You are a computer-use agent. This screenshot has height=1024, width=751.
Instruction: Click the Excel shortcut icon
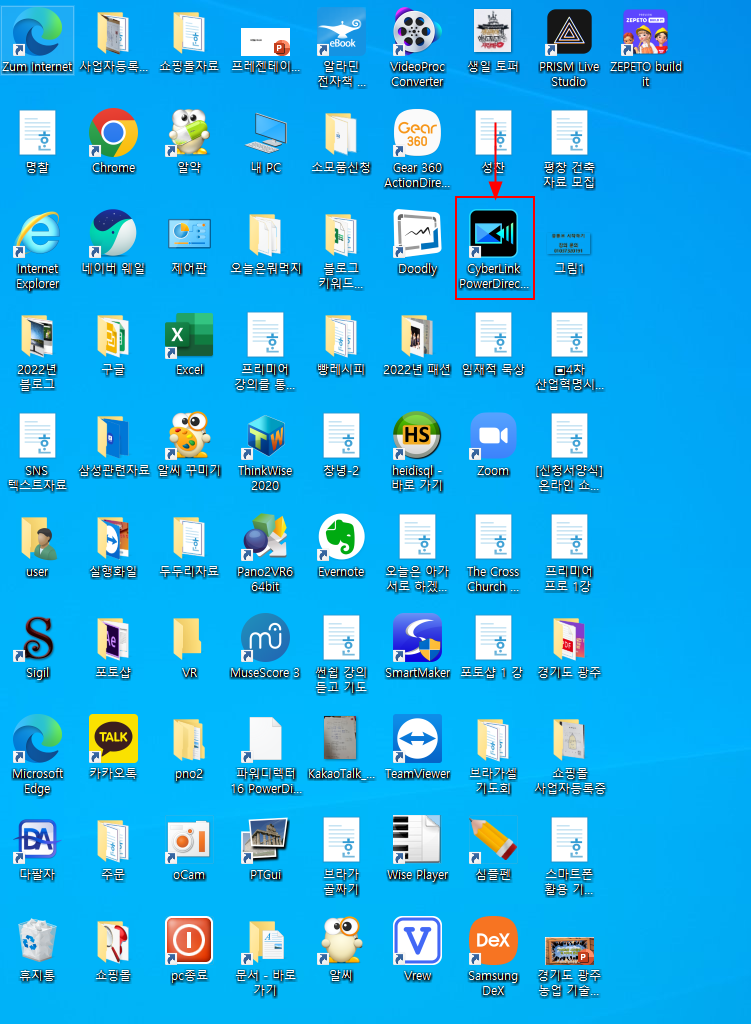pos(189,336)
